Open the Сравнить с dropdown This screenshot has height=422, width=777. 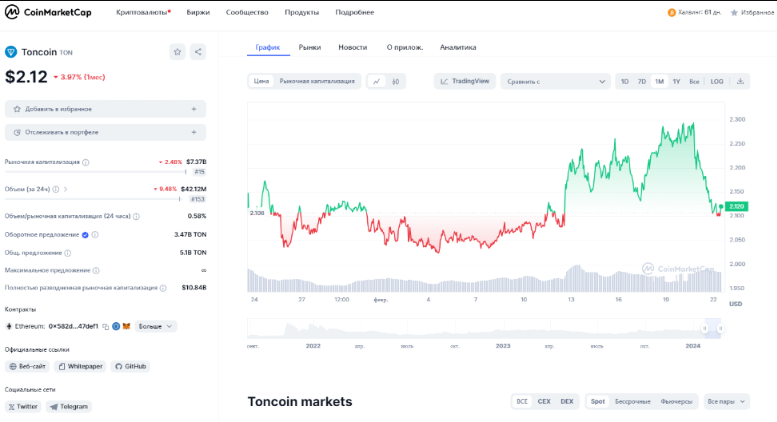click(555, 81)
